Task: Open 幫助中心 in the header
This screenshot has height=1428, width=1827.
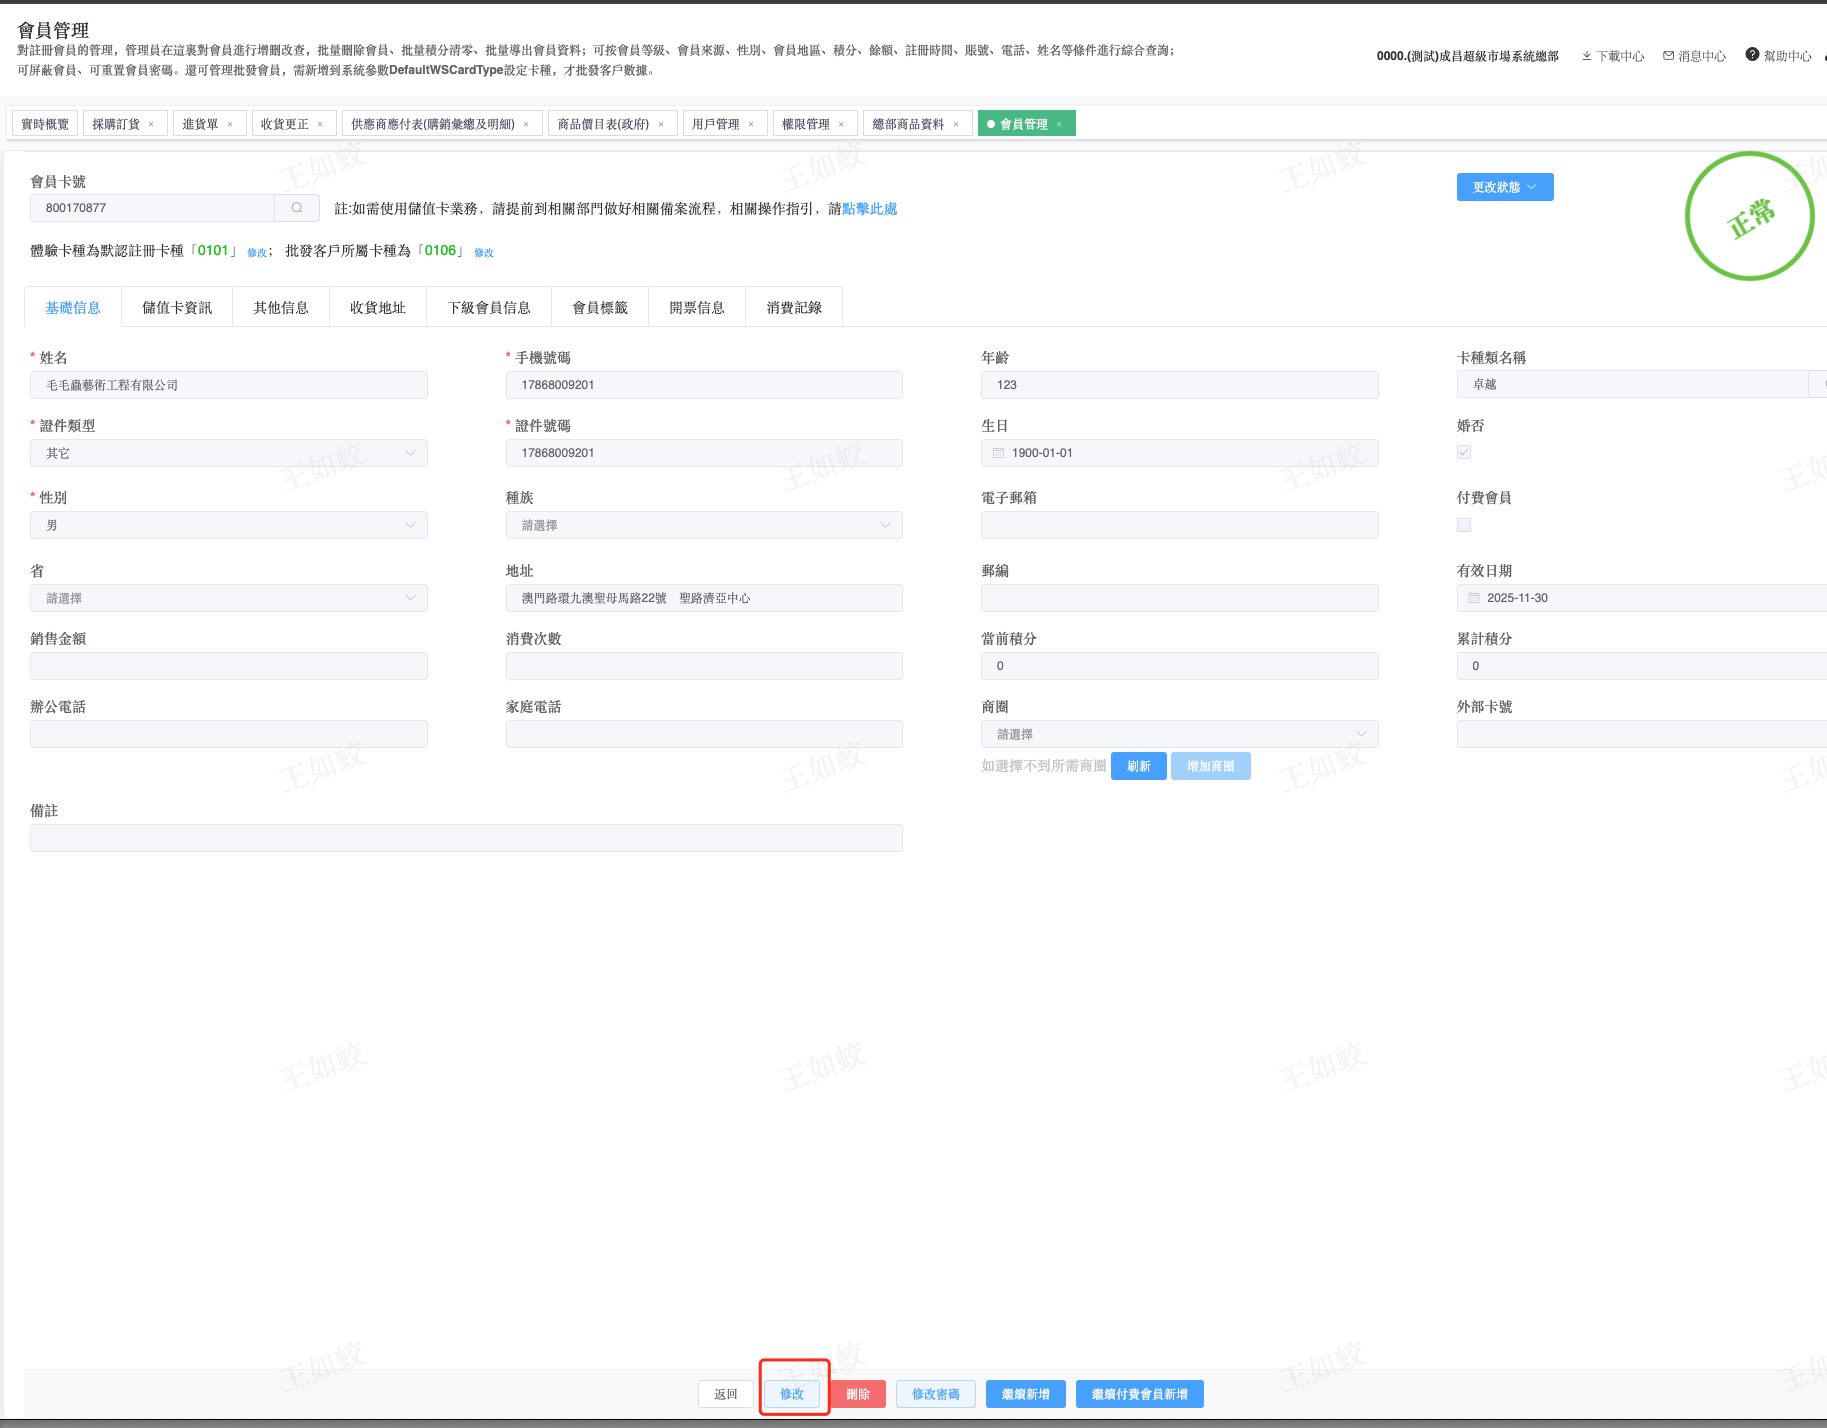Action: (x=1778, y=56)
